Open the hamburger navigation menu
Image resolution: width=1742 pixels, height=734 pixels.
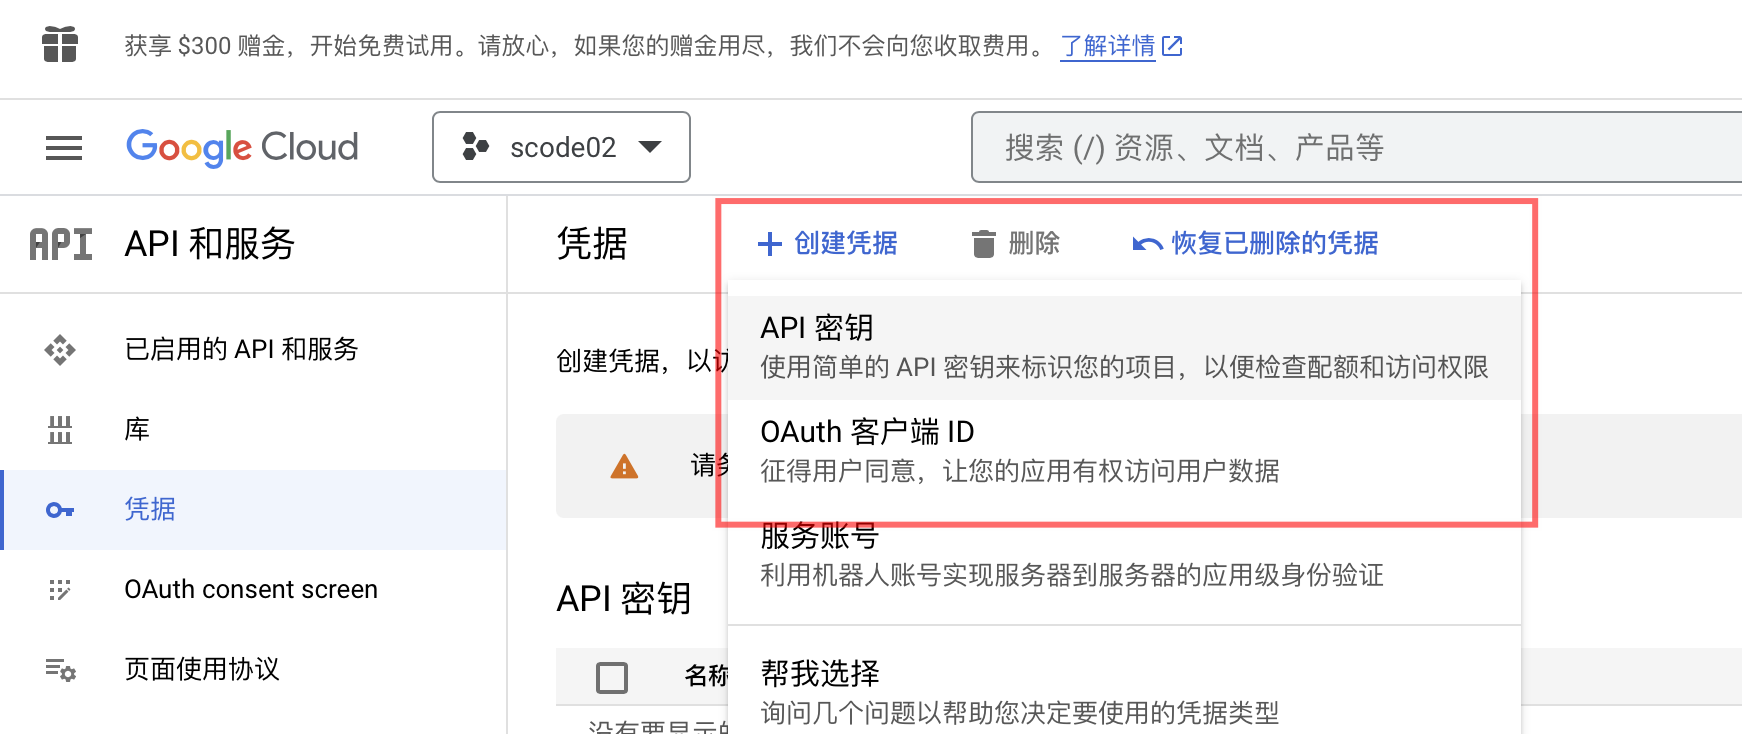pyautogui.click(x=64, y=148)
